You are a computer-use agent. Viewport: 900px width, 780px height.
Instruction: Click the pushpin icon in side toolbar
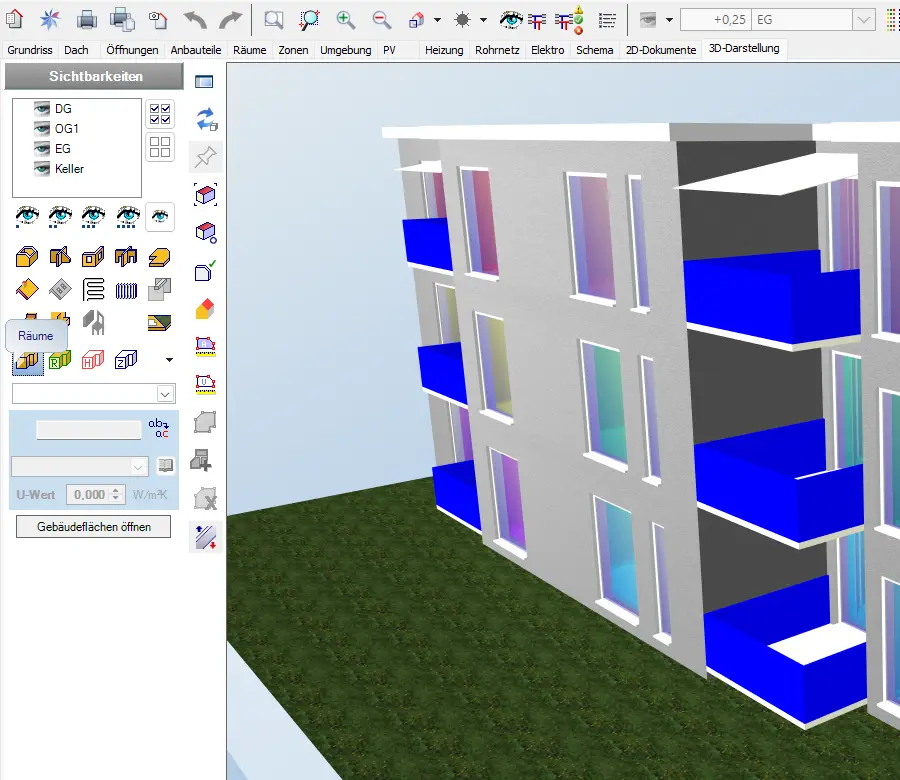point(206,157)
